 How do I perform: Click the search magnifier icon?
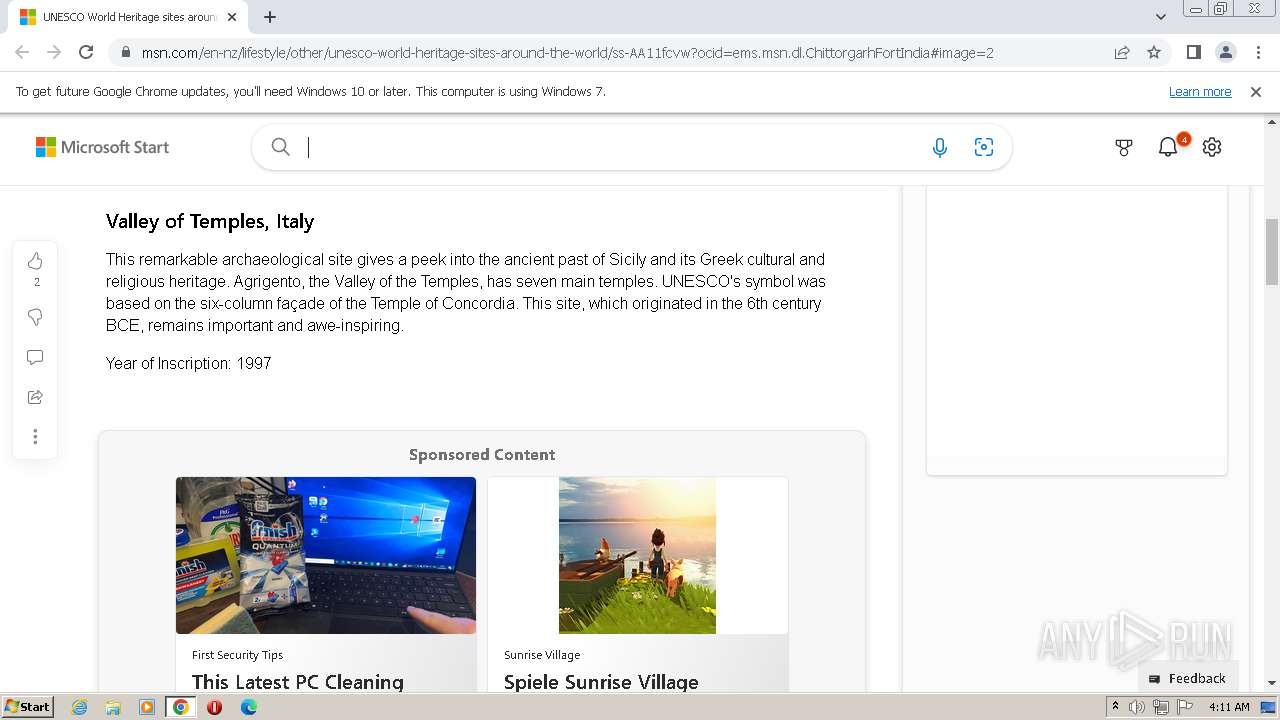[281, 147]
